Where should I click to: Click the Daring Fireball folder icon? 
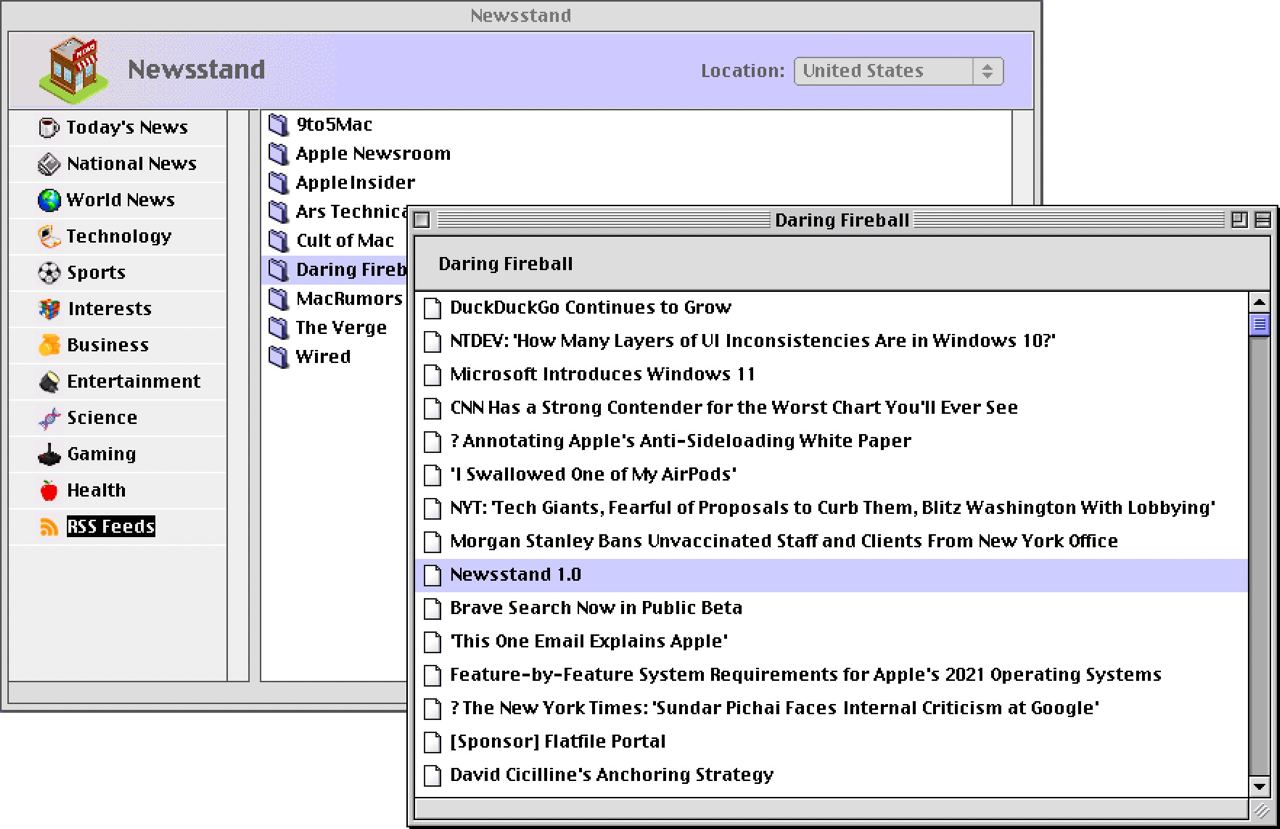coord(278,270)
